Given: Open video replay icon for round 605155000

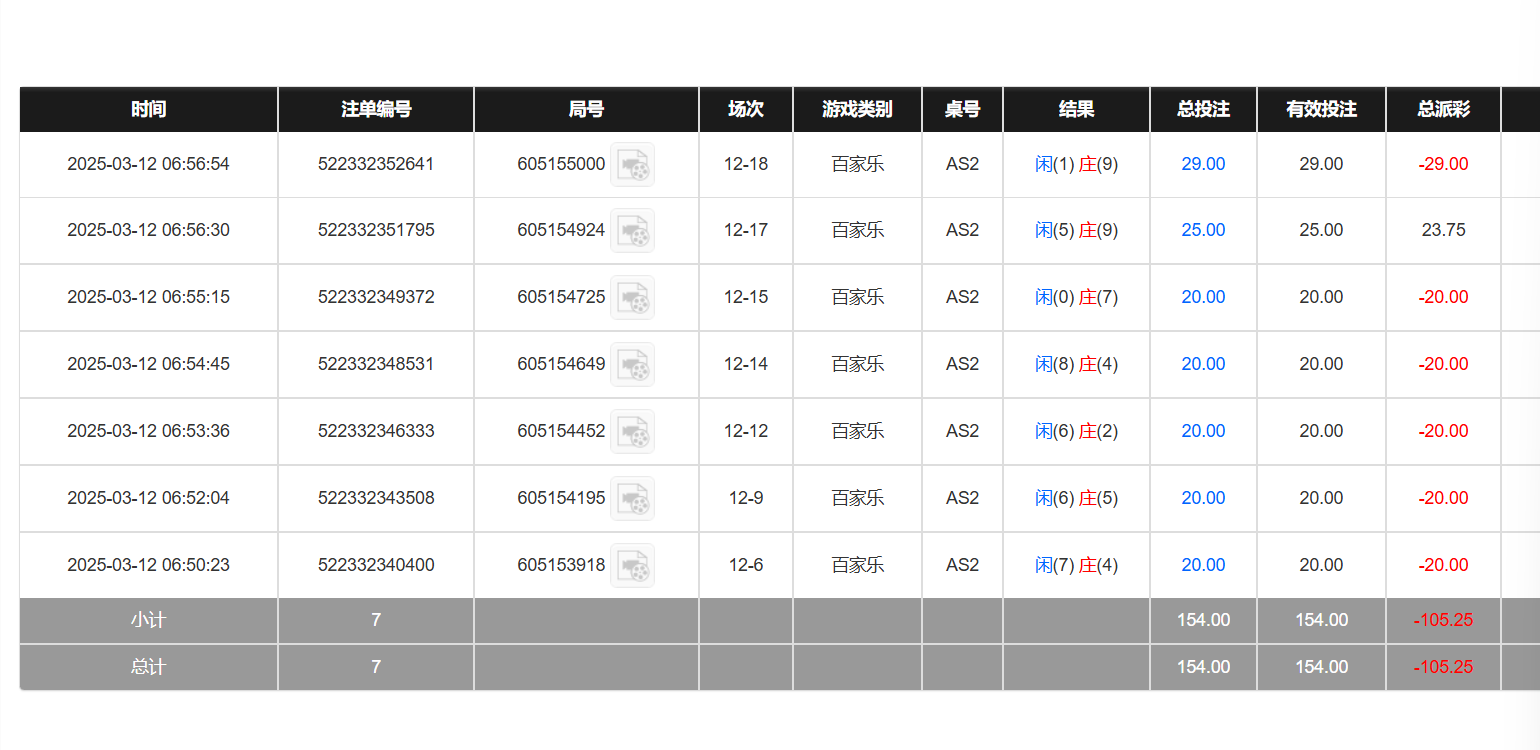Looking at the screenshot, I should pyautogui.click(x=632, y=165).
